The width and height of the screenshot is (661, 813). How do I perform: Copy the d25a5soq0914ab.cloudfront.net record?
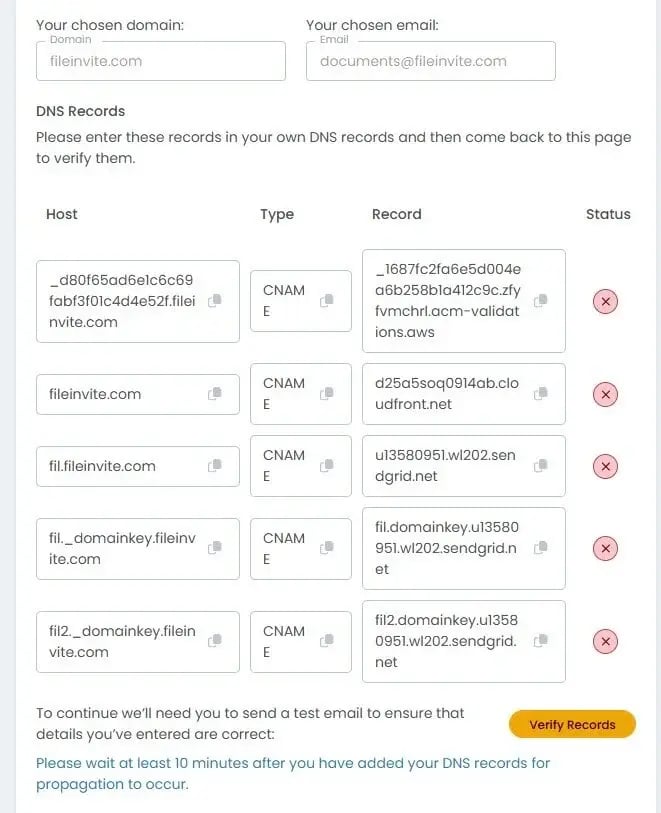pyautogui.click(x=541, y=394)
